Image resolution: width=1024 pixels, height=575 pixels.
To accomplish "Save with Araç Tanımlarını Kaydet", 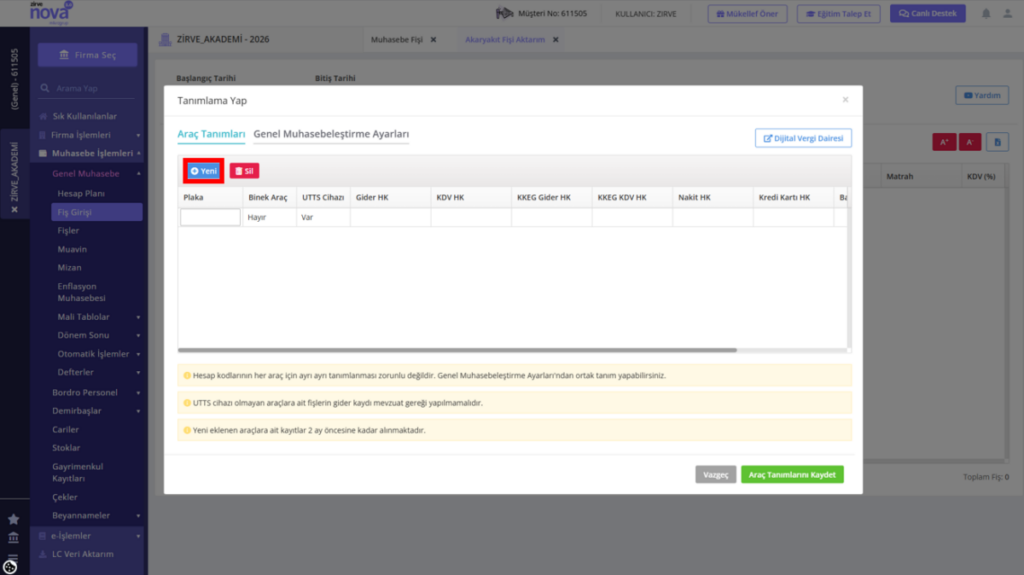I will pos(792,474).
